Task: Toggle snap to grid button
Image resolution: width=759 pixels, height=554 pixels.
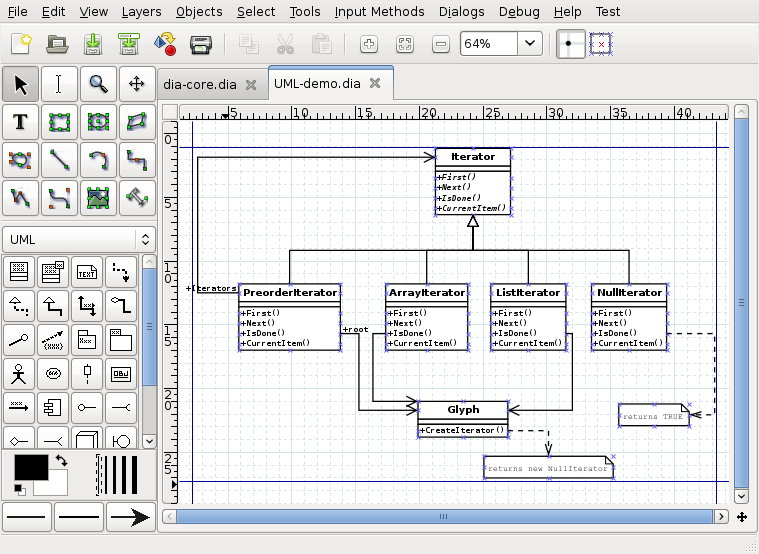Action: coord(571,44)
